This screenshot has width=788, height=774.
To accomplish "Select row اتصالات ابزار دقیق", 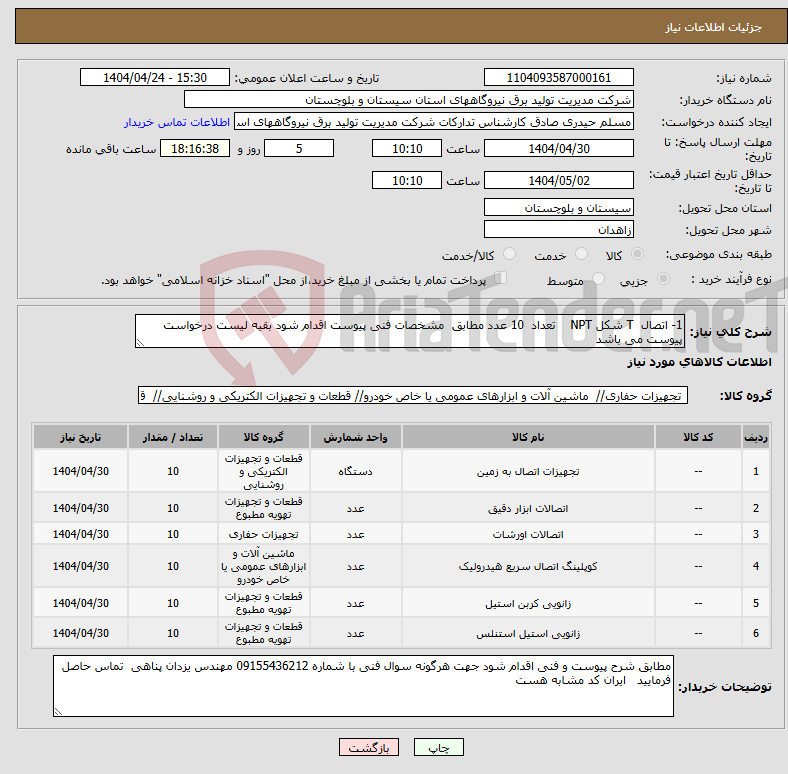I will coord(402,508).
